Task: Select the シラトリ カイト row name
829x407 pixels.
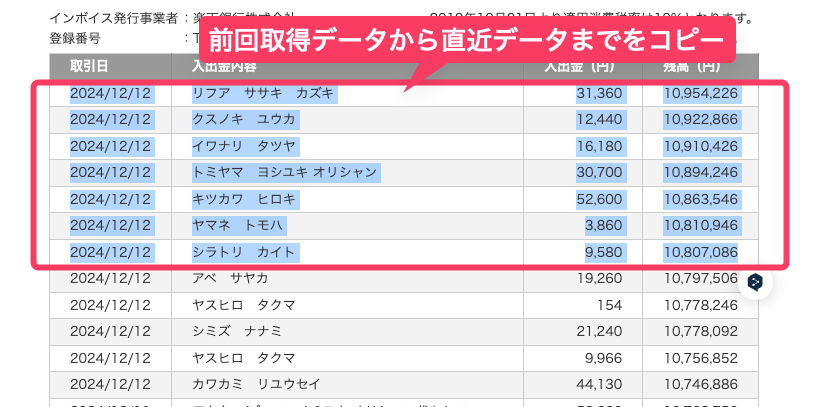Action: 244,251
